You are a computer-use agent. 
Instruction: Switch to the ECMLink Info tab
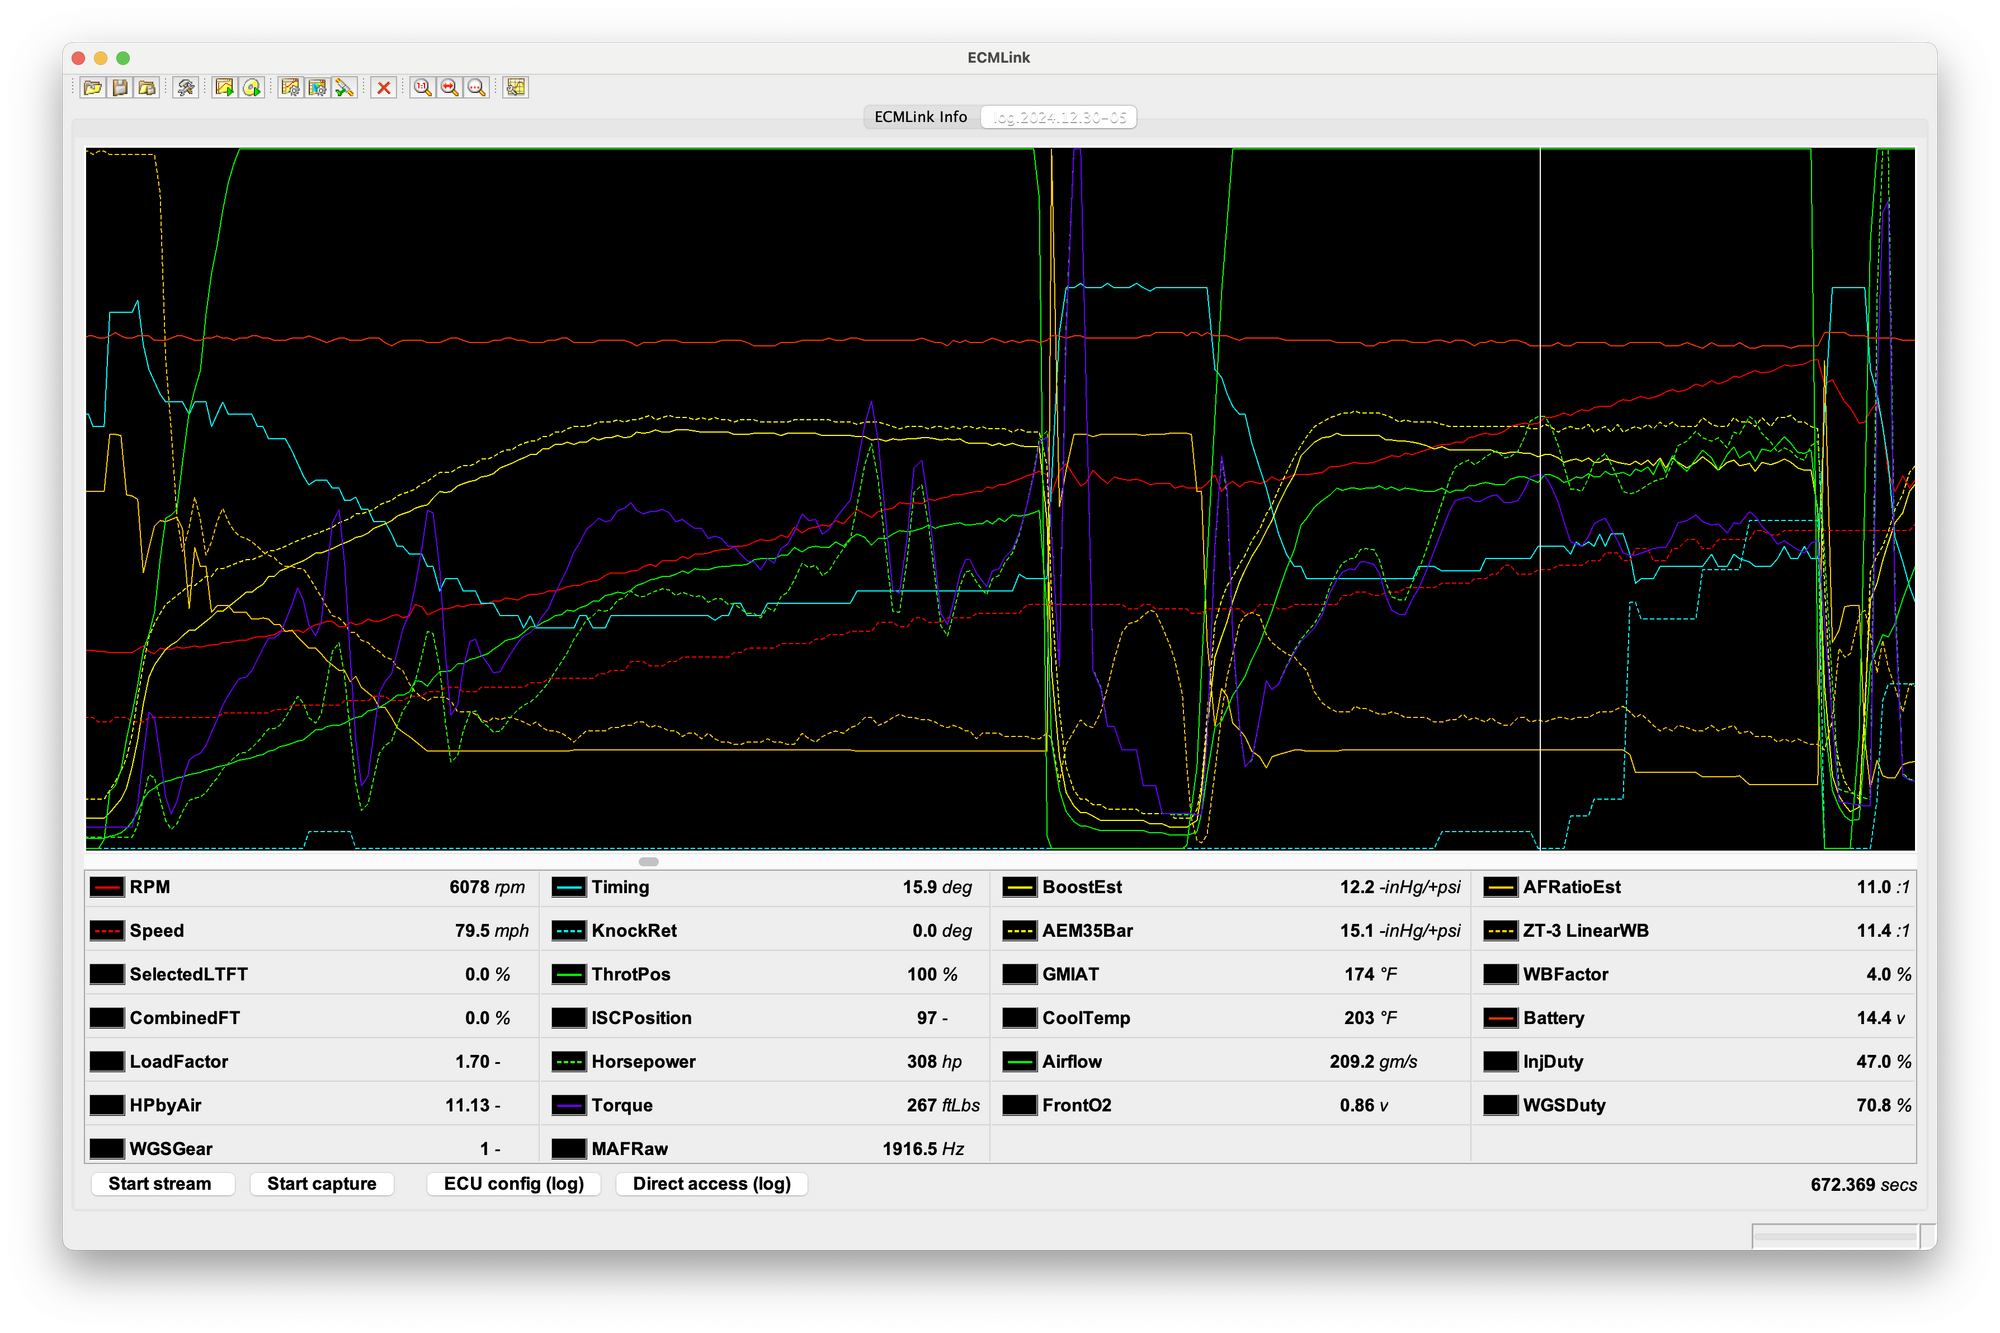(x=921, y=117)
